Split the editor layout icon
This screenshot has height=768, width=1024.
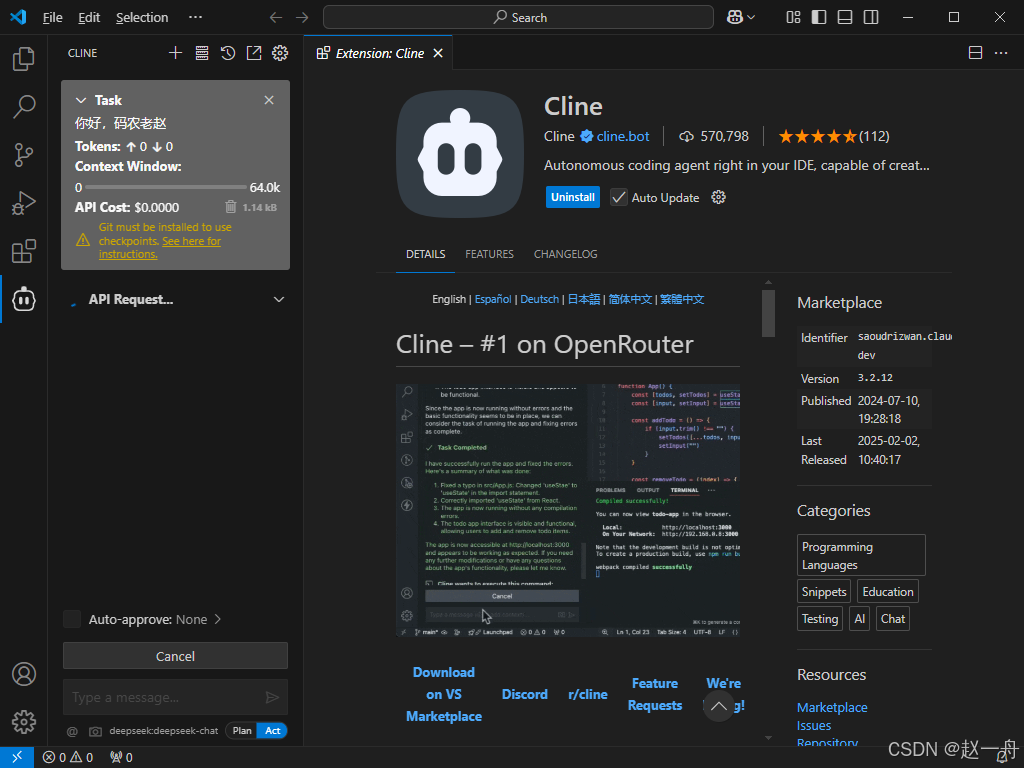point(975,53)
